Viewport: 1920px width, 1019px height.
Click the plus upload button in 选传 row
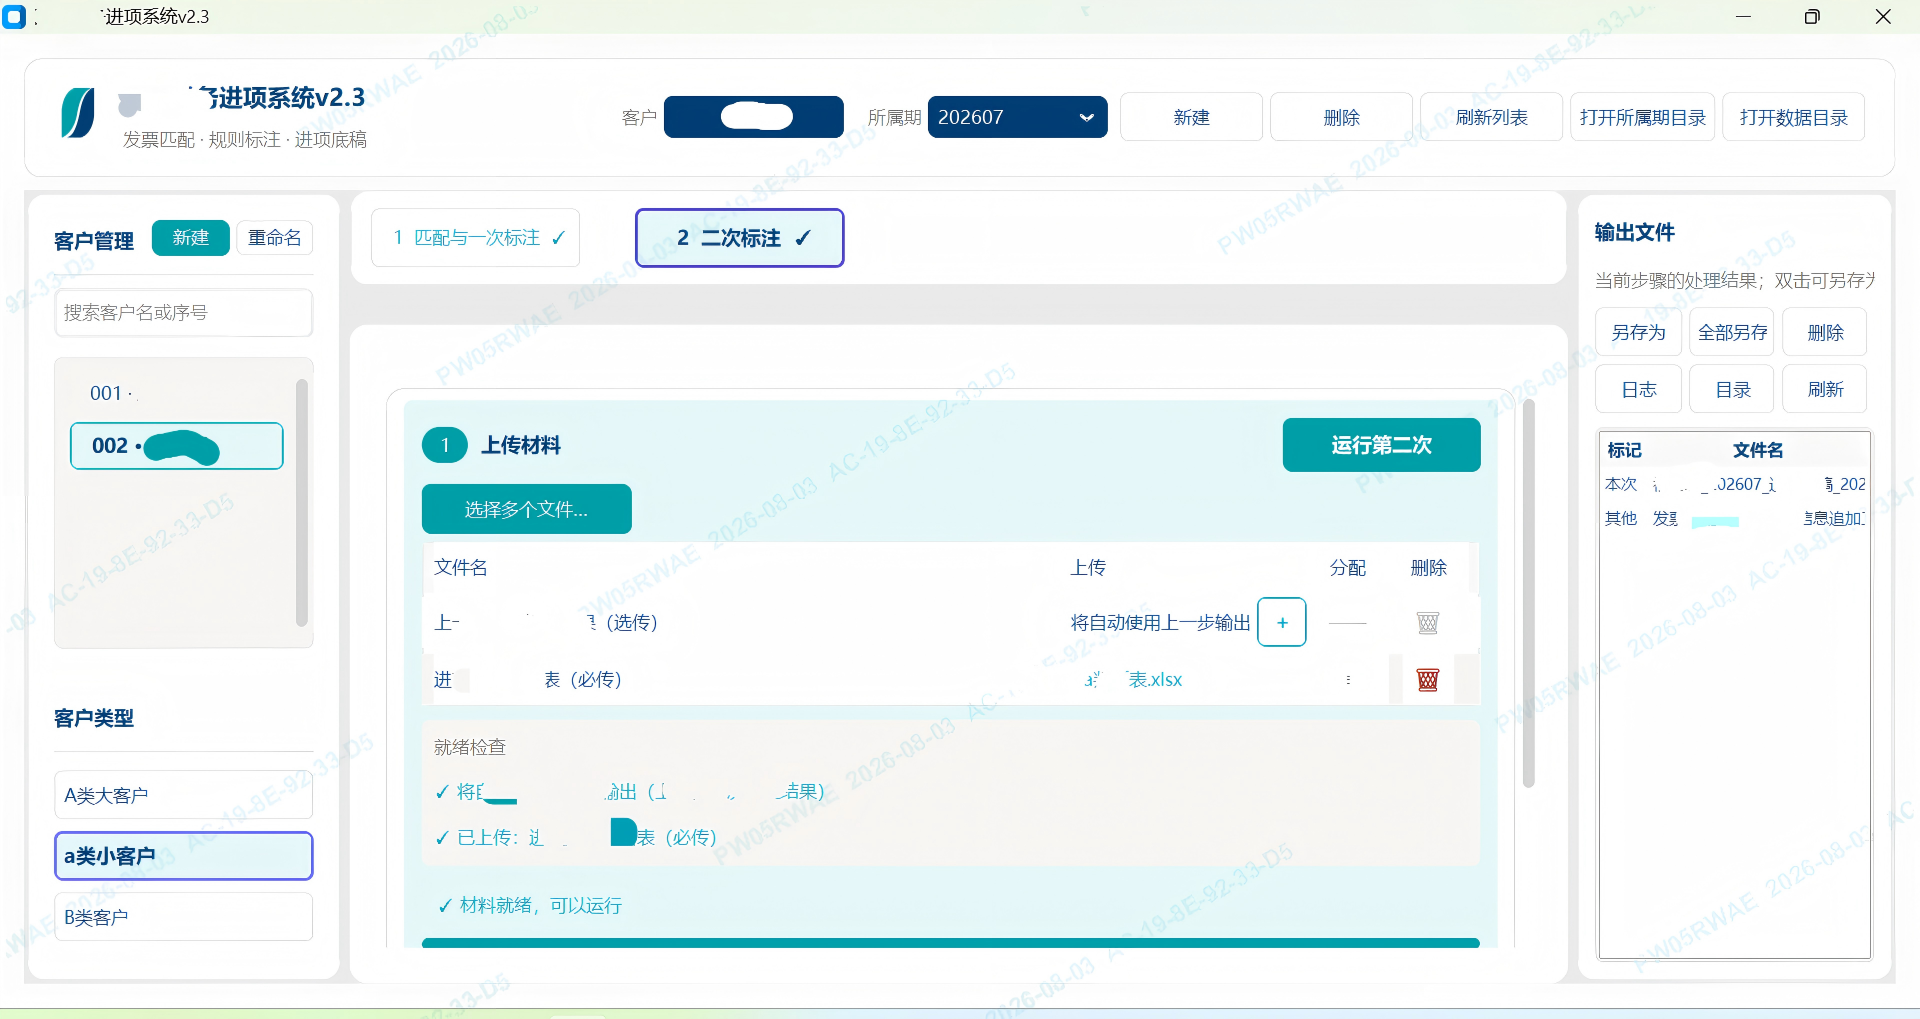click(x=1282, y=622)
